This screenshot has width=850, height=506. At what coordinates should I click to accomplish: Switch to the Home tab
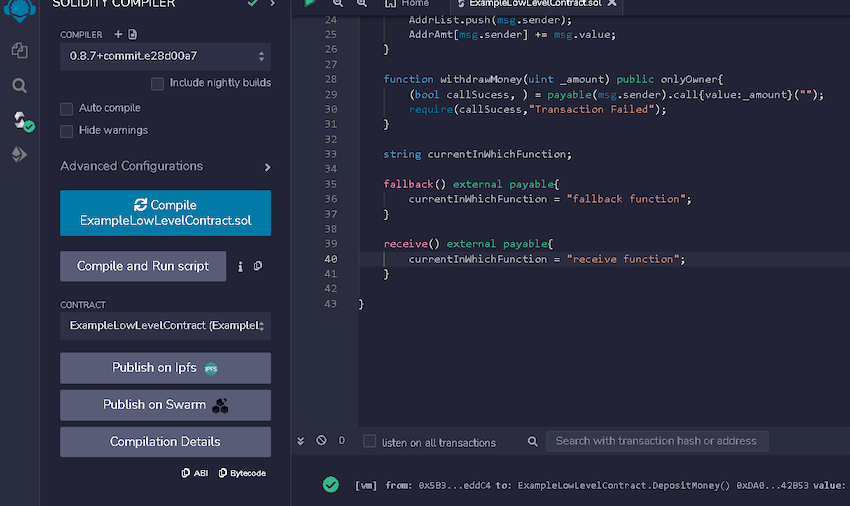pyautogui.click(x=407, y=3)
